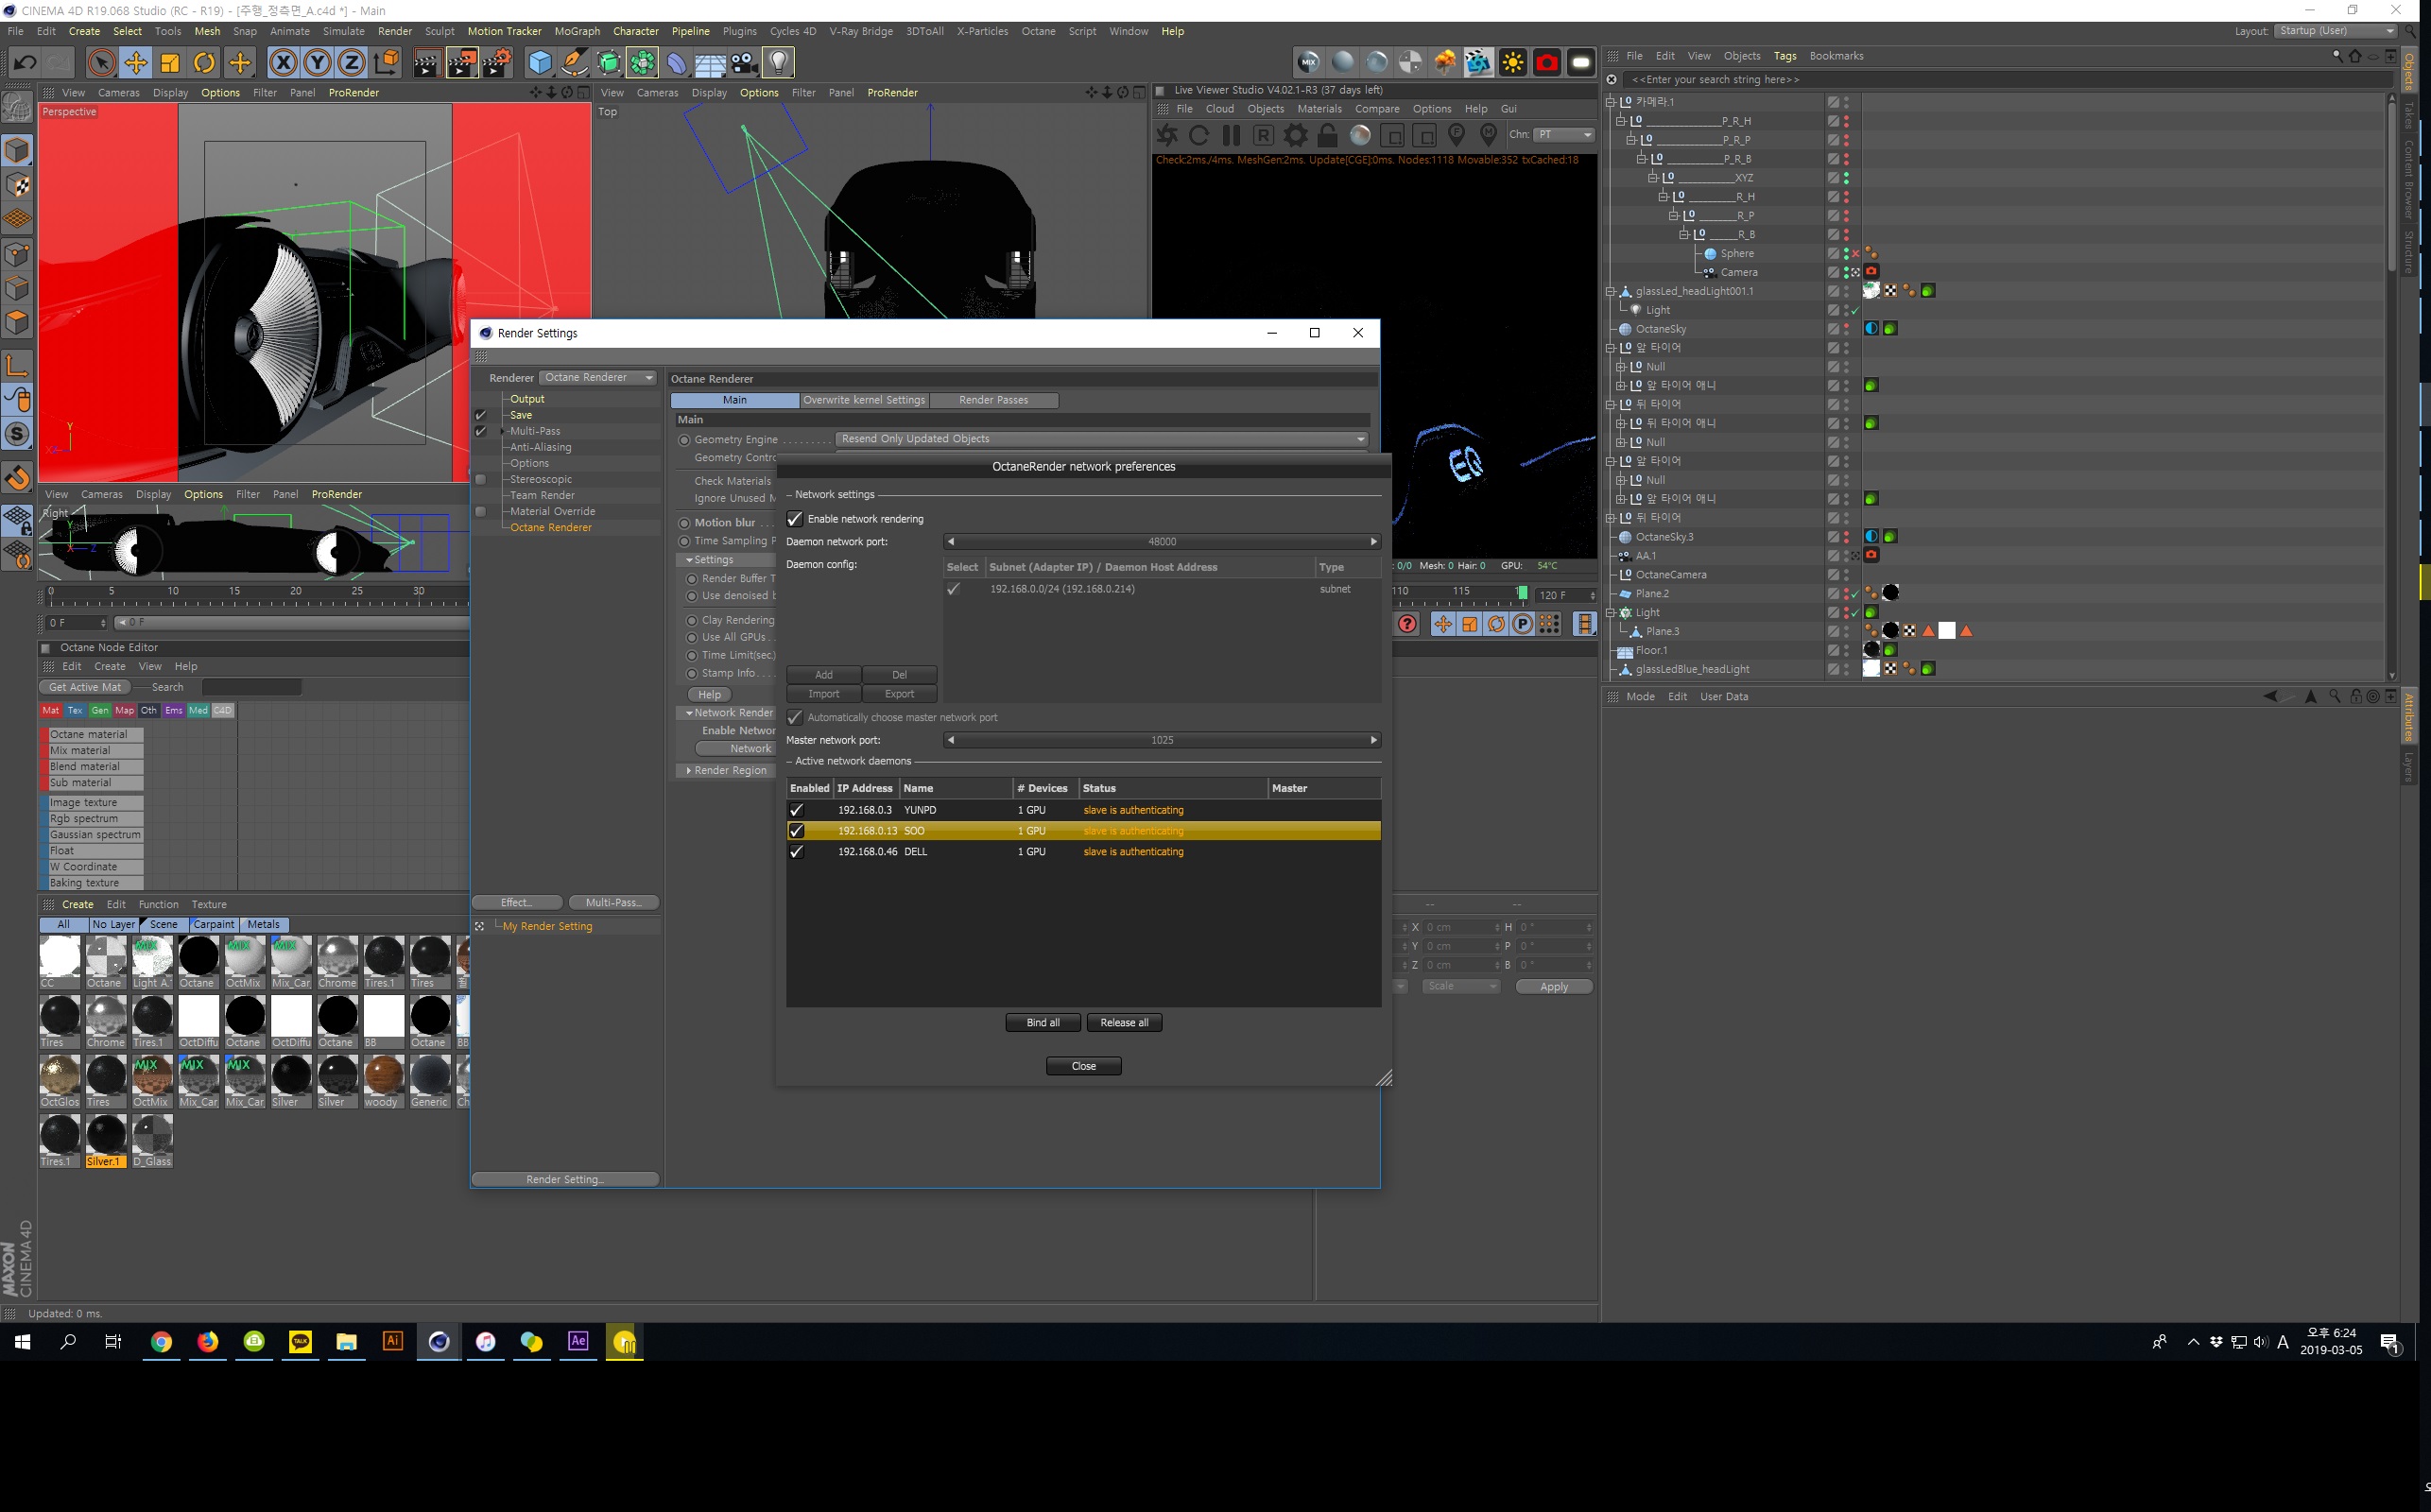Click the Octane daylight sun icon
Image resolution: width=2431 pixels, height=1512 pixels.
click(1513, 63)
